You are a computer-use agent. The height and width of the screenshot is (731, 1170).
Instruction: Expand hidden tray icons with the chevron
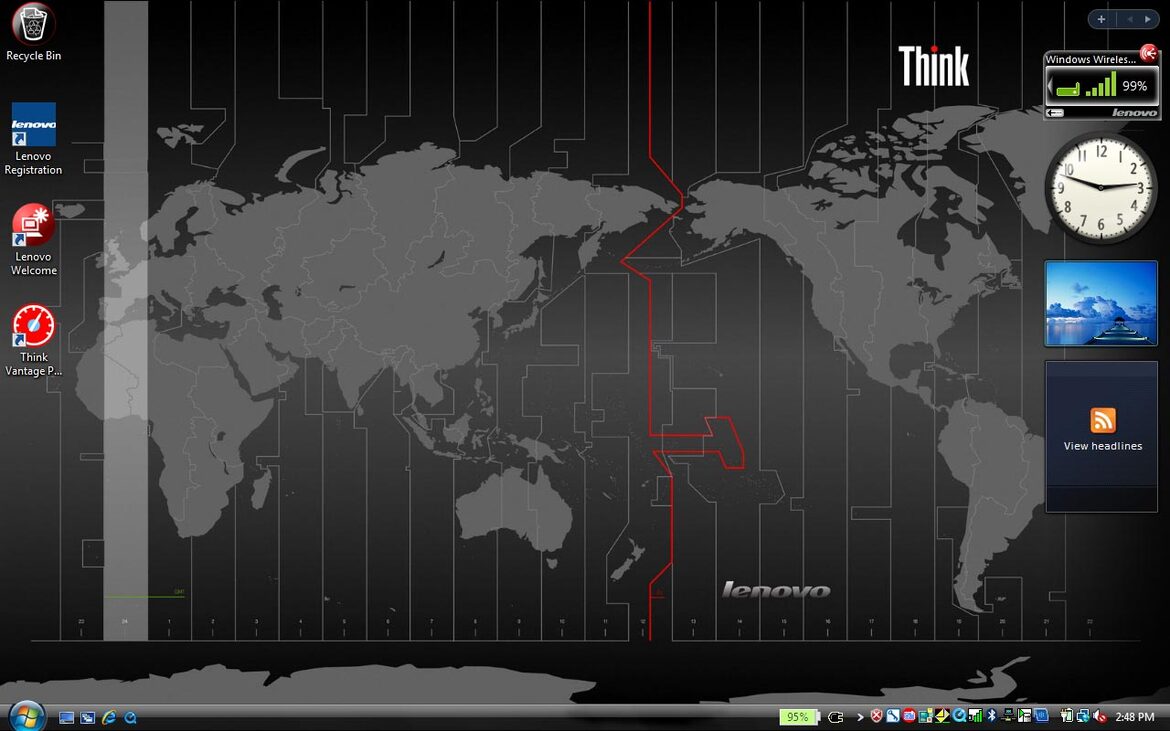860,718
